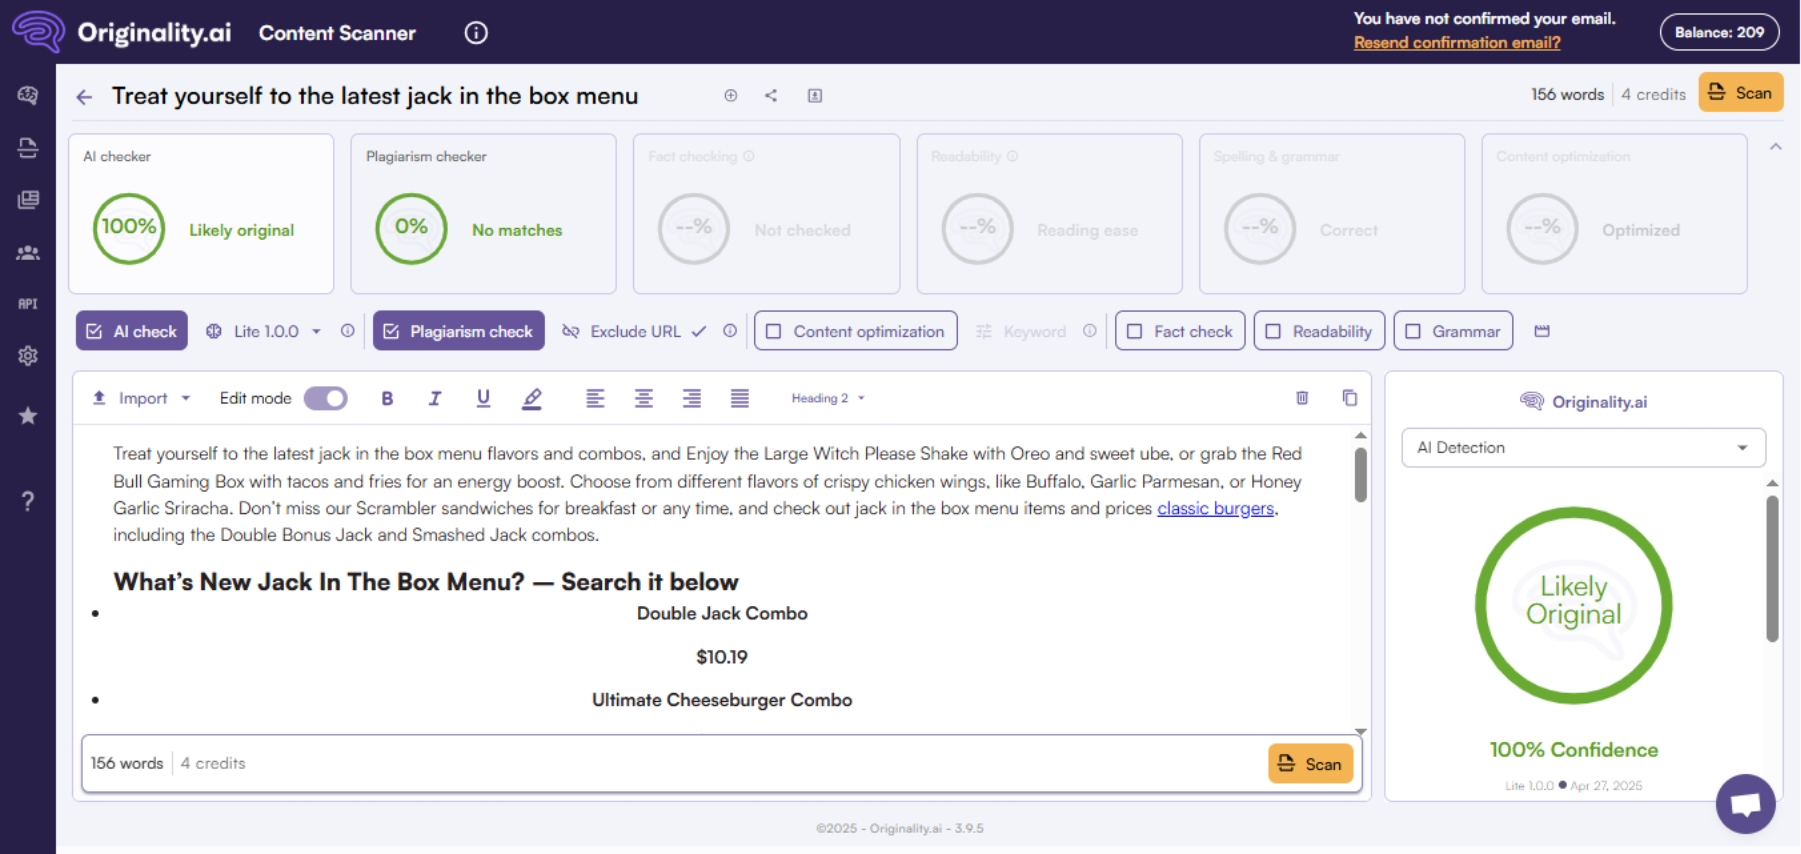Viewport: 1801px width, 854px height.
Task: Click the save document icon beside title
Action: click(815, 96)
